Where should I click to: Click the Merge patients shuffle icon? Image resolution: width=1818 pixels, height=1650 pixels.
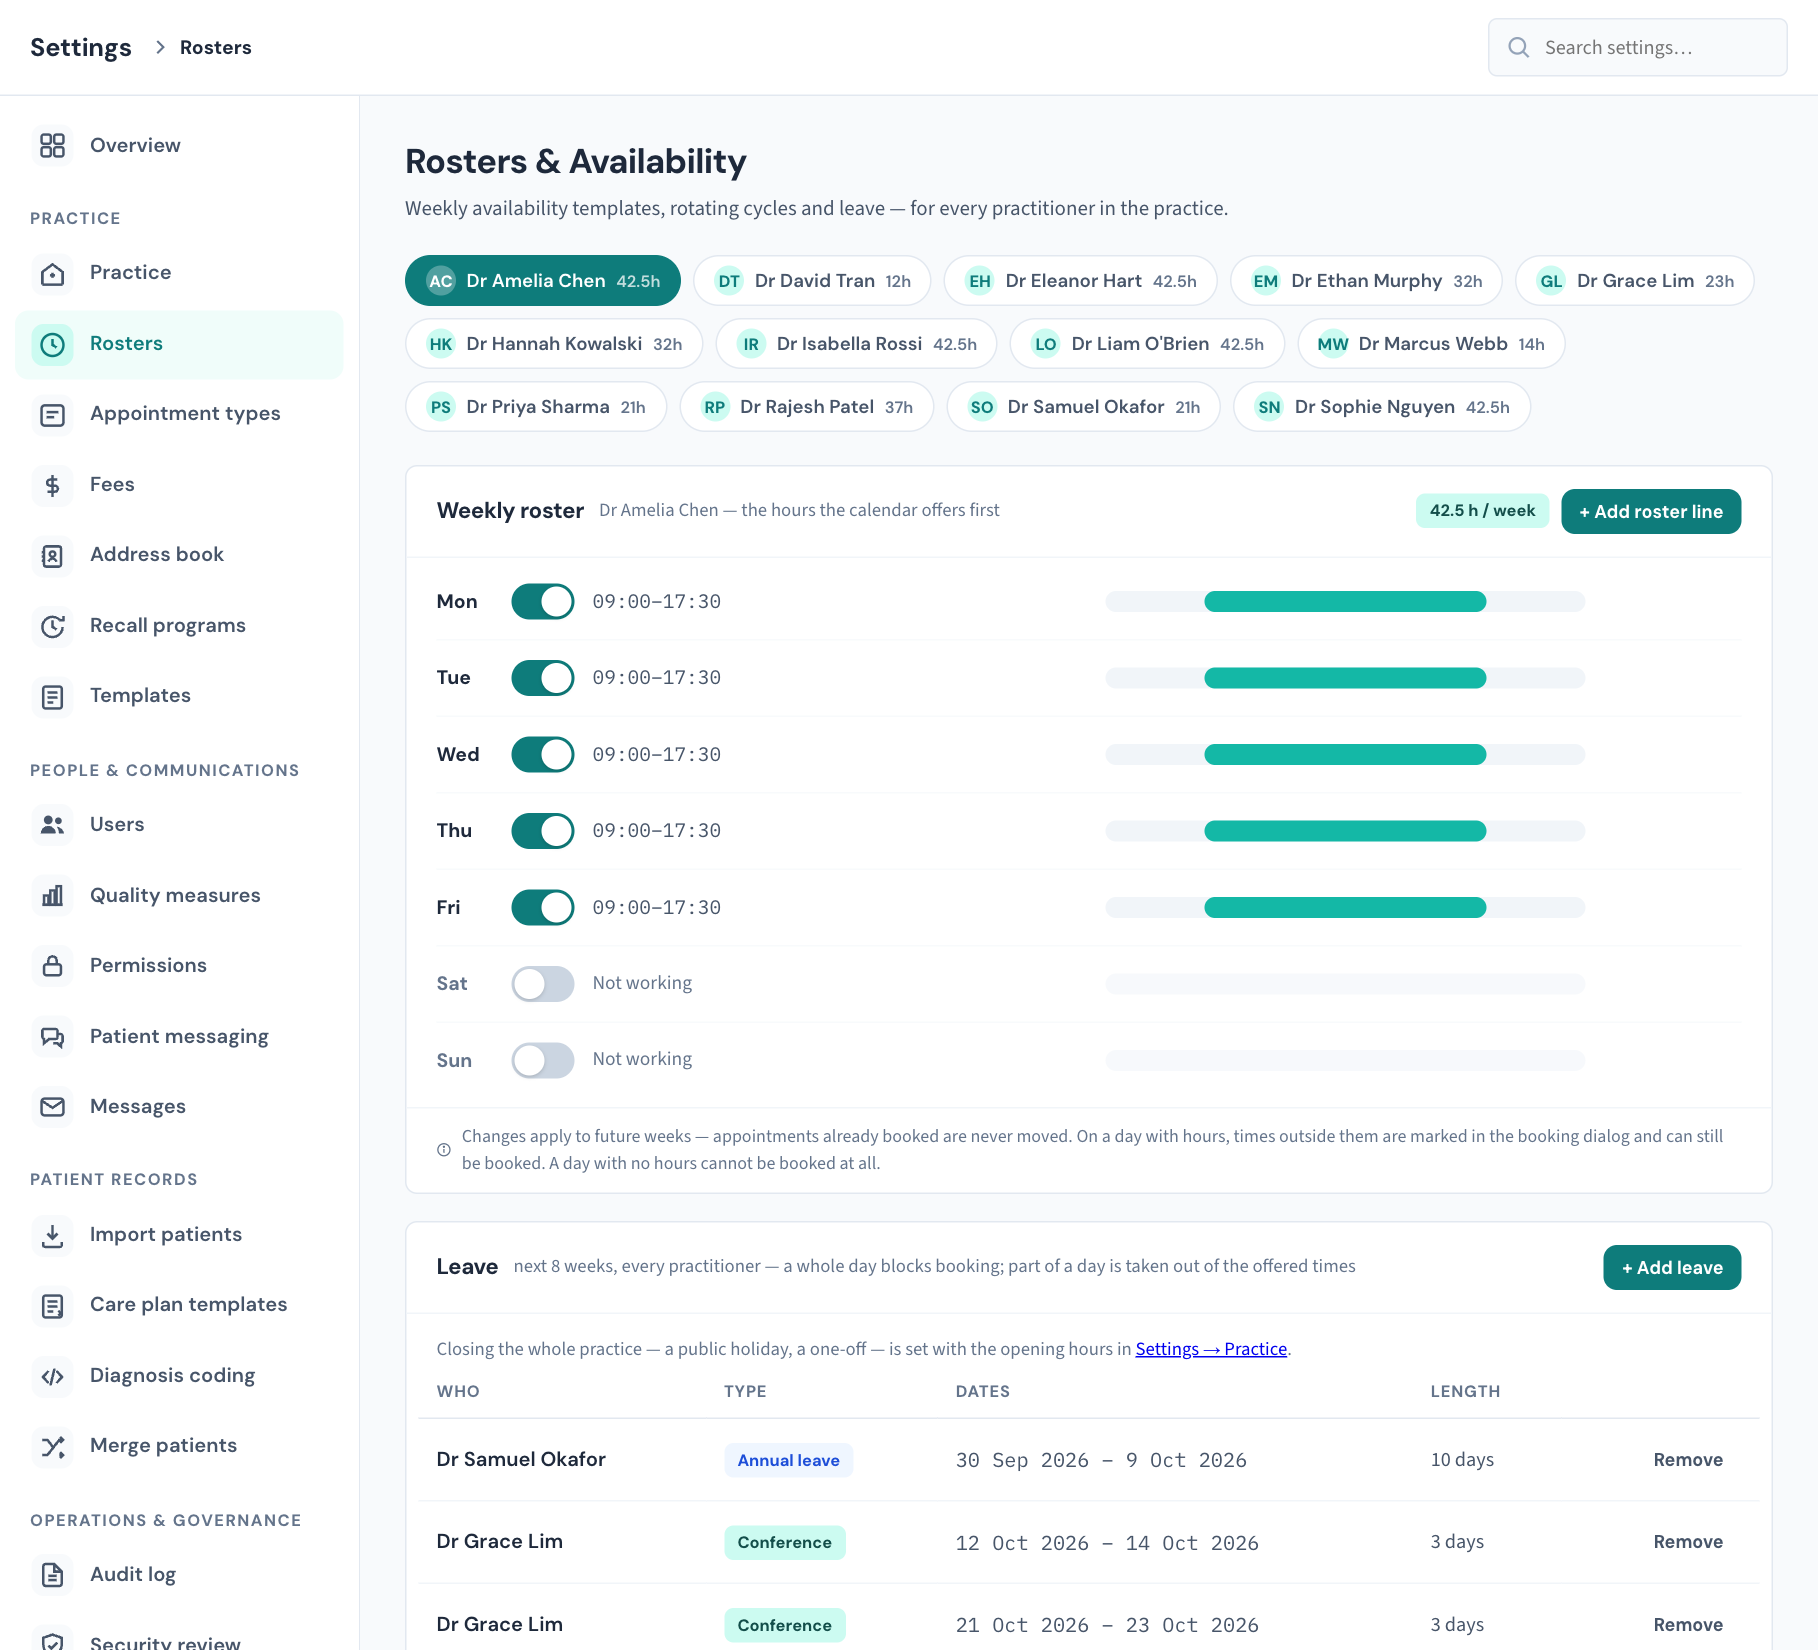tap(52, 1446)
